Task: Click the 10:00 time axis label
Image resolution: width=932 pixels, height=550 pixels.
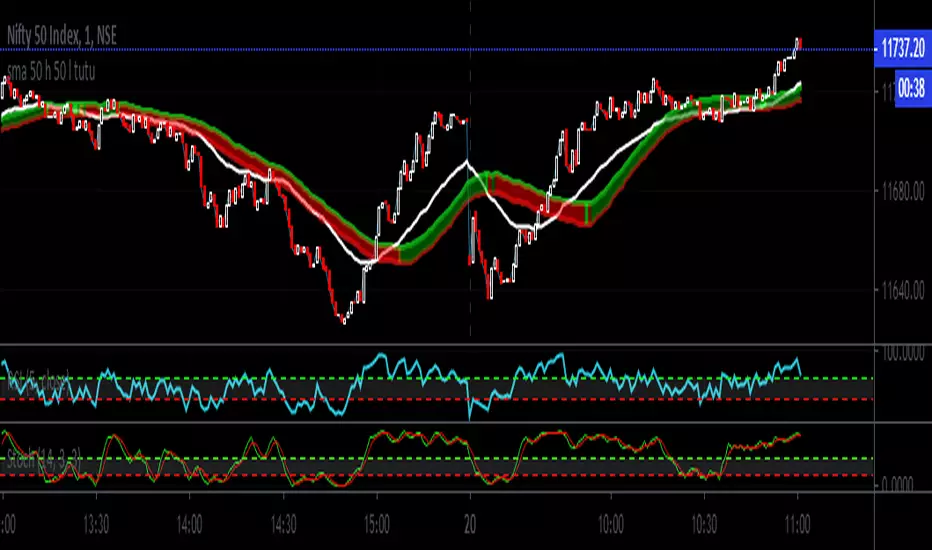Action: 610,525
